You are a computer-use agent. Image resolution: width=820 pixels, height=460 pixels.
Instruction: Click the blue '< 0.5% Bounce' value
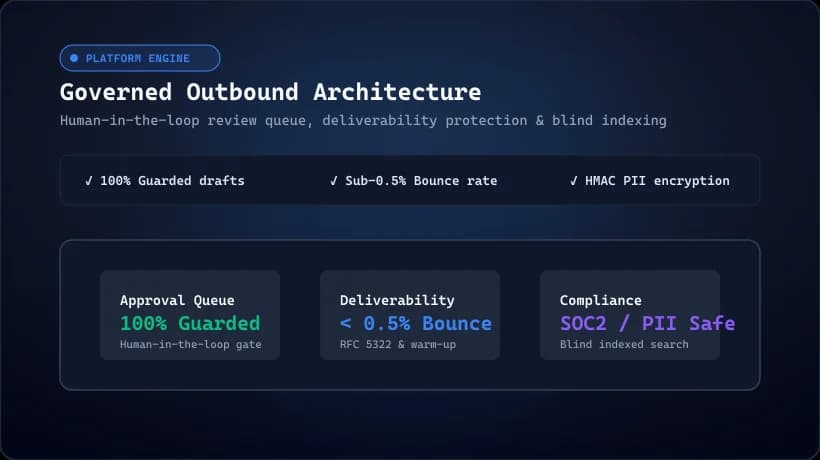[416, 324]
